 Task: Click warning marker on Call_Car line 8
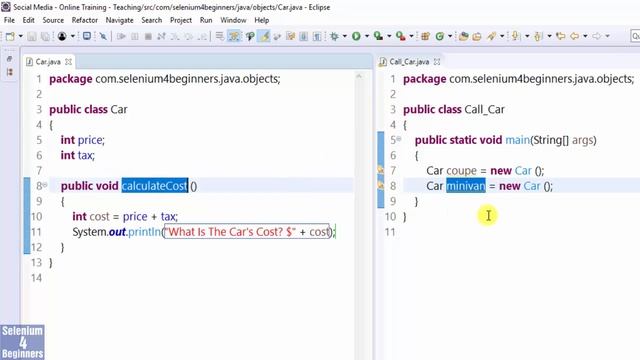tap(380, 185)
